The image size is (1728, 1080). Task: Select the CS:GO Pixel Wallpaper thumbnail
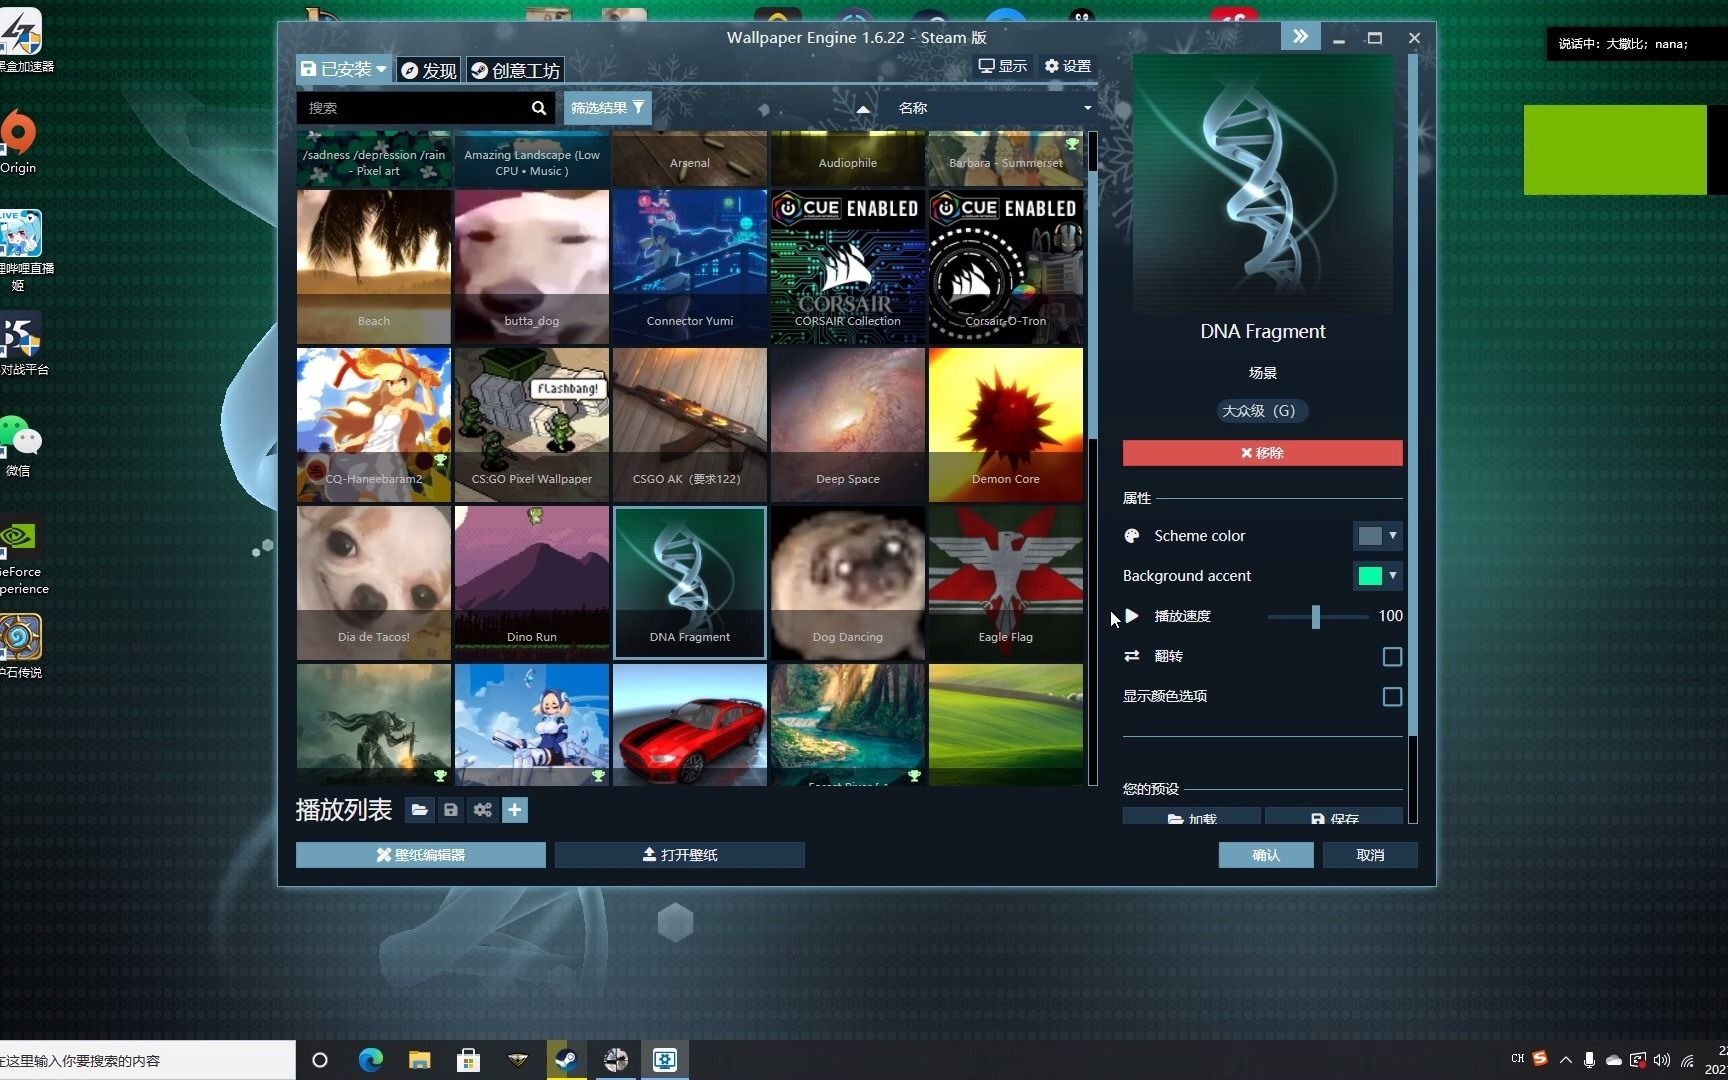(532, 425)
